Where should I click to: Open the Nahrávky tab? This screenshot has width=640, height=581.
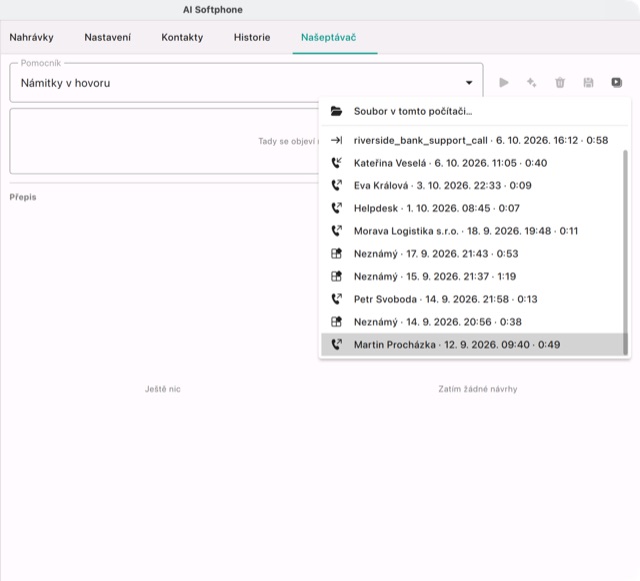pyautogui.click(x=31, y=38)
